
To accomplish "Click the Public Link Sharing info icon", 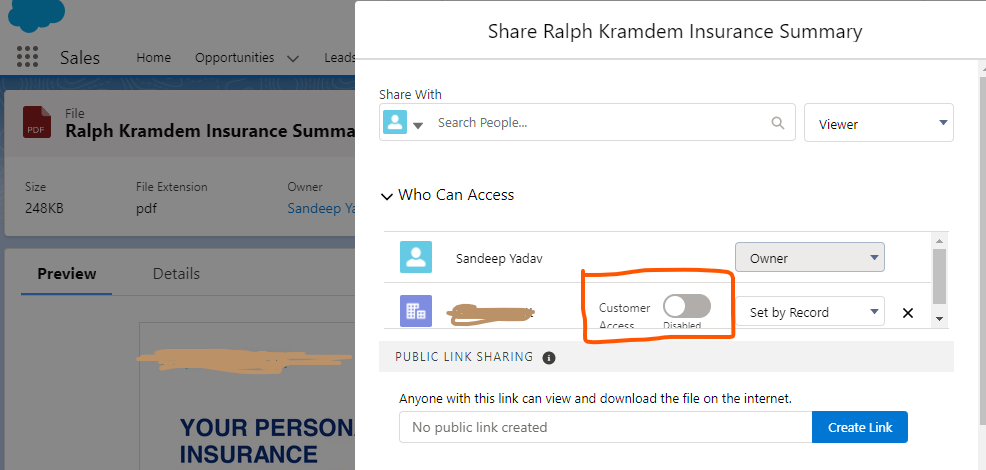I will pyautogui.click(x=549, y=357).
